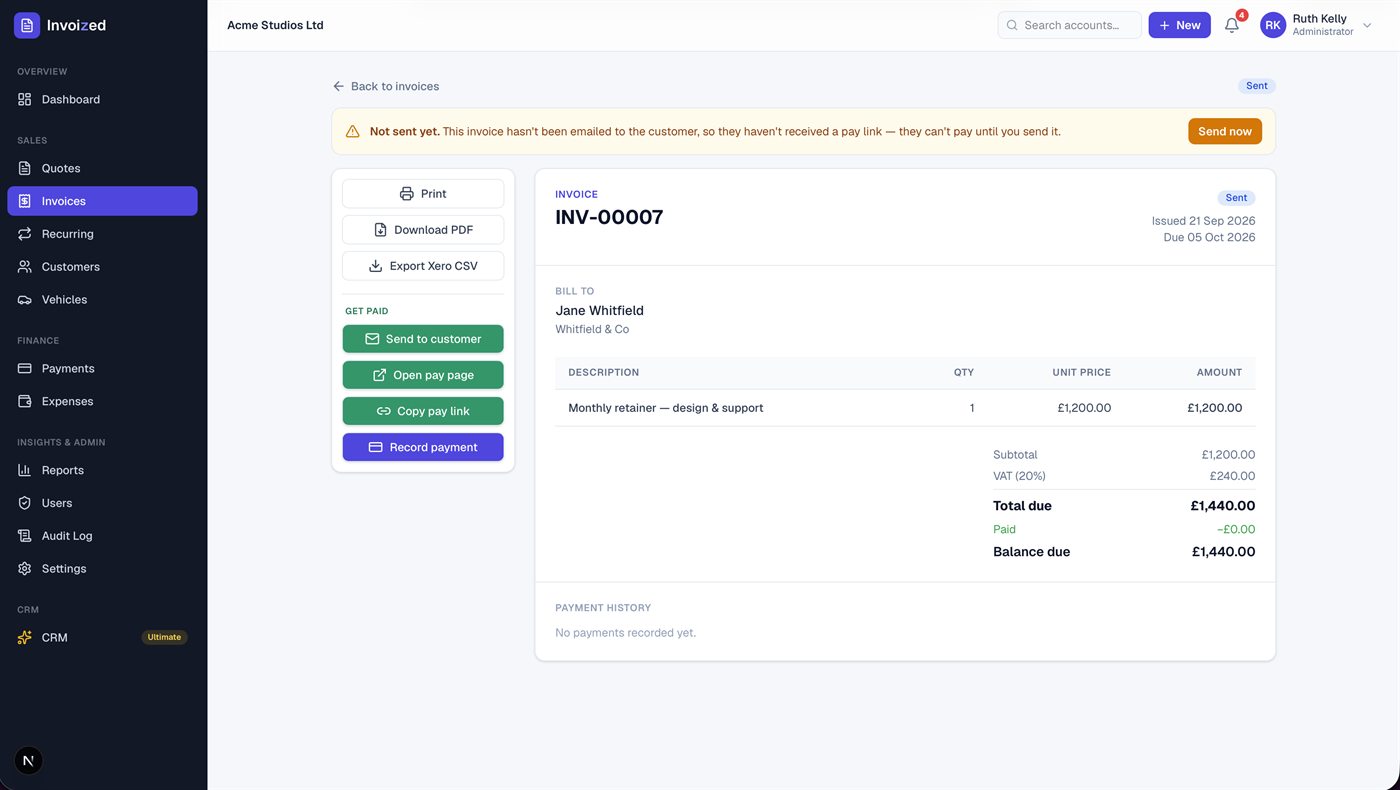Click the £240.00 VAT amount
The image size is (1400, 790).
[x=1232, y=476]
